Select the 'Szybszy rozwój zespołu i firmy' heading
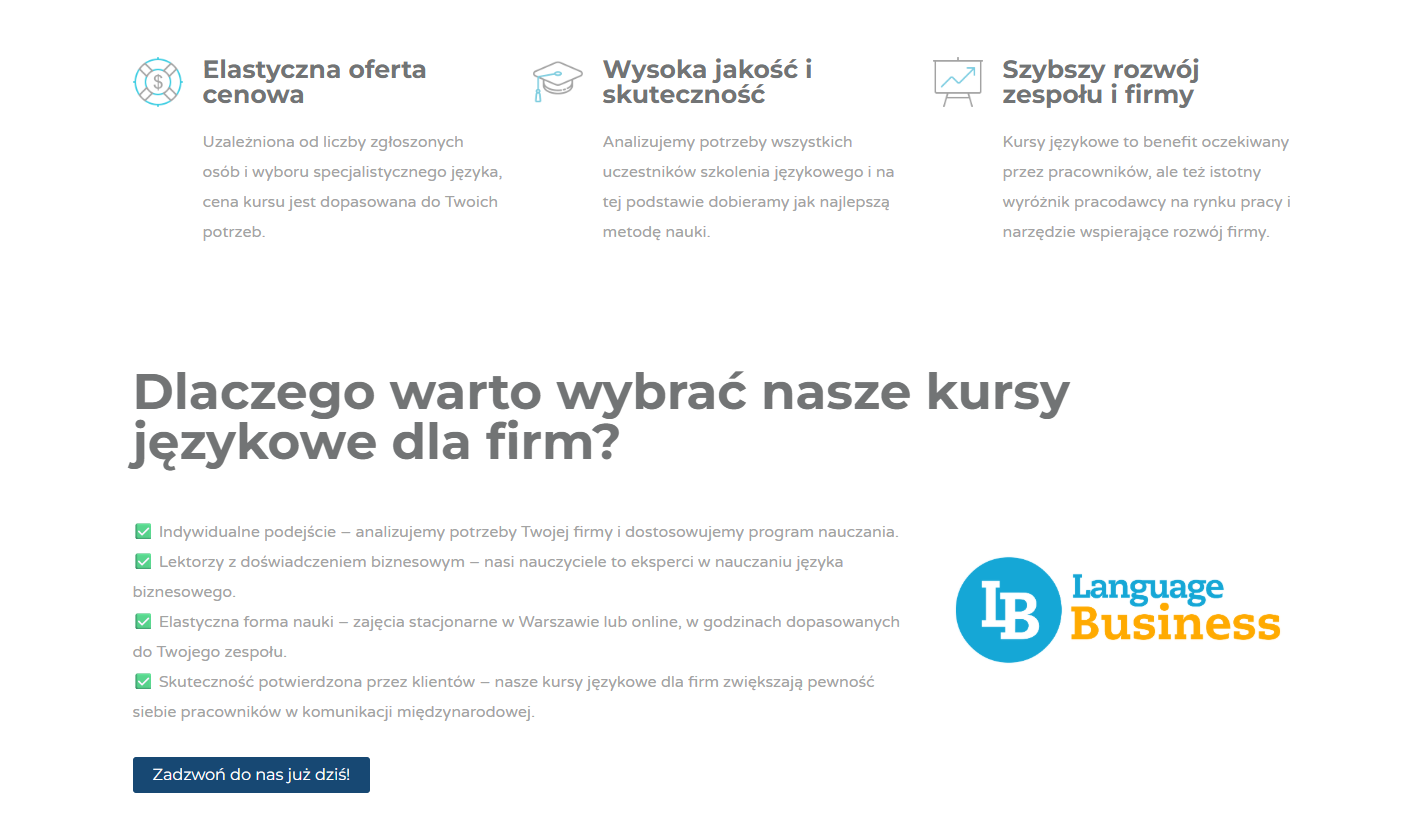 tap(1100, 82)
